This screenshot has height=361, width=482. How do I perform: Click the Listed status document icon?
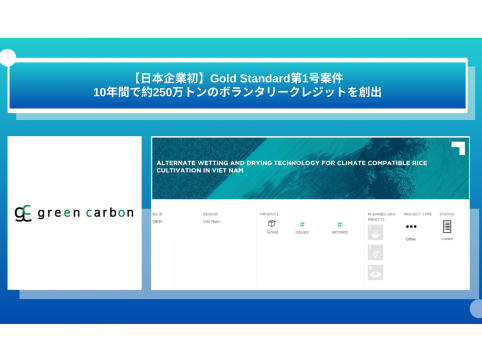(447, 226)
